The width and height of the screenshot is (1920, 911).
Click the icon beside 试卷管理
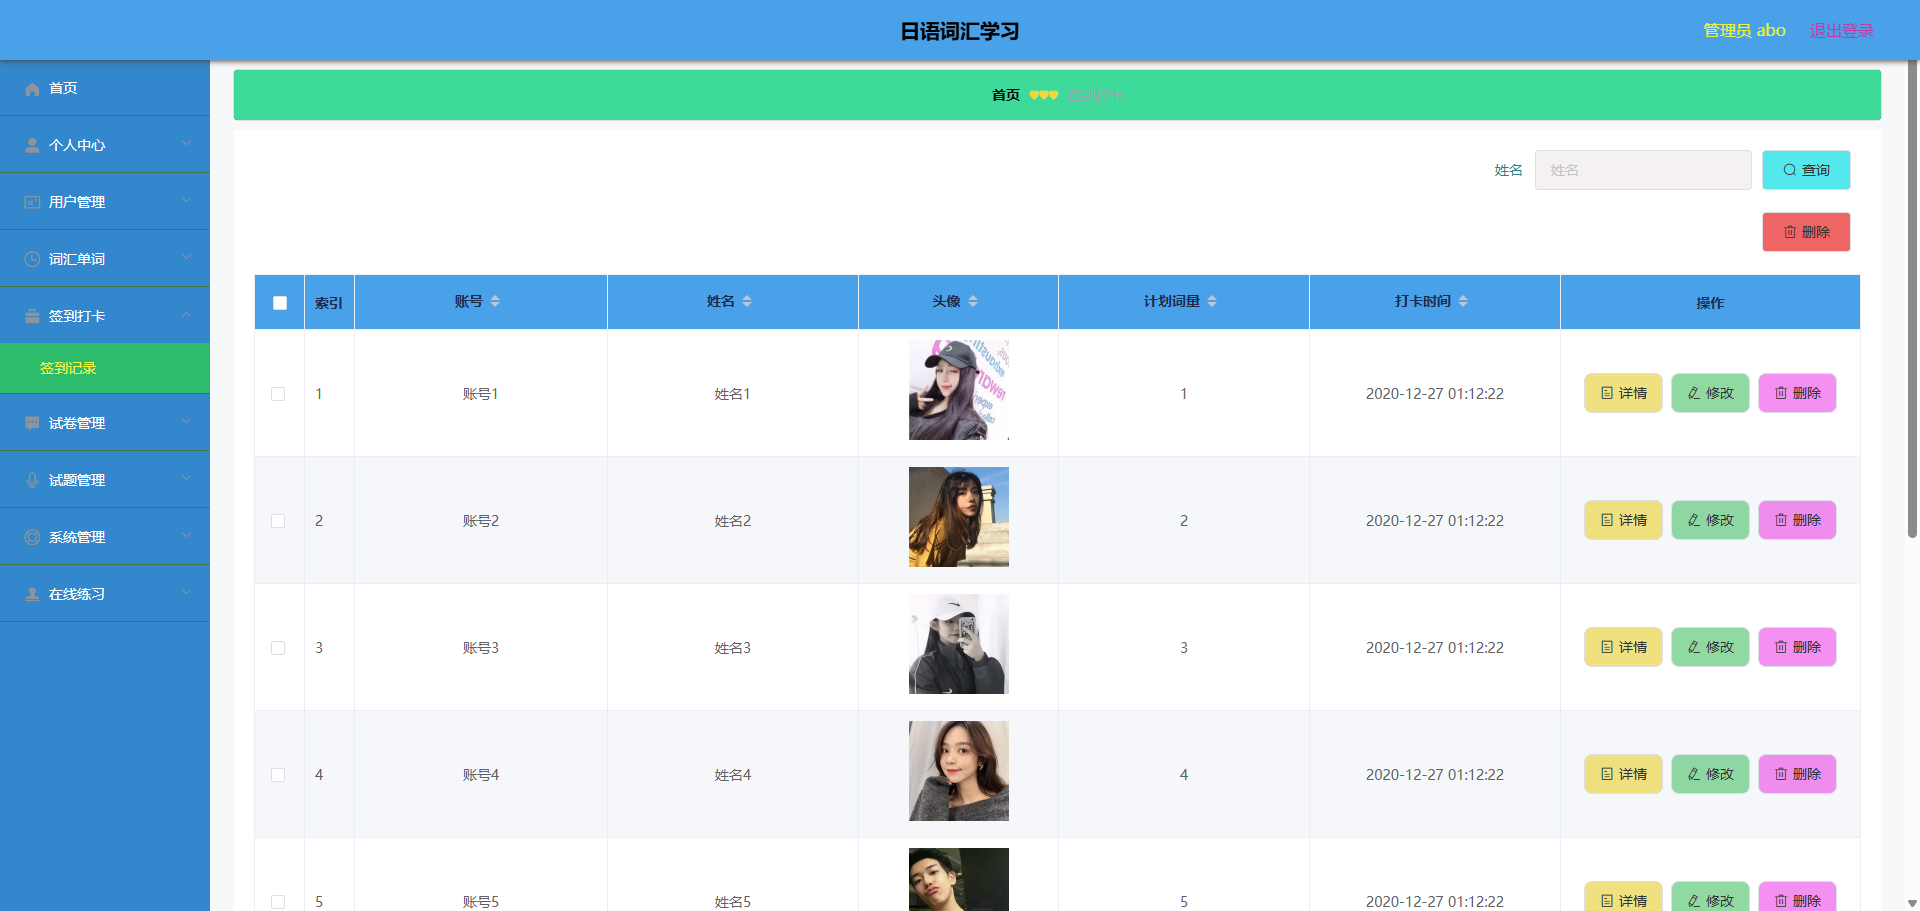click(32, 424)
